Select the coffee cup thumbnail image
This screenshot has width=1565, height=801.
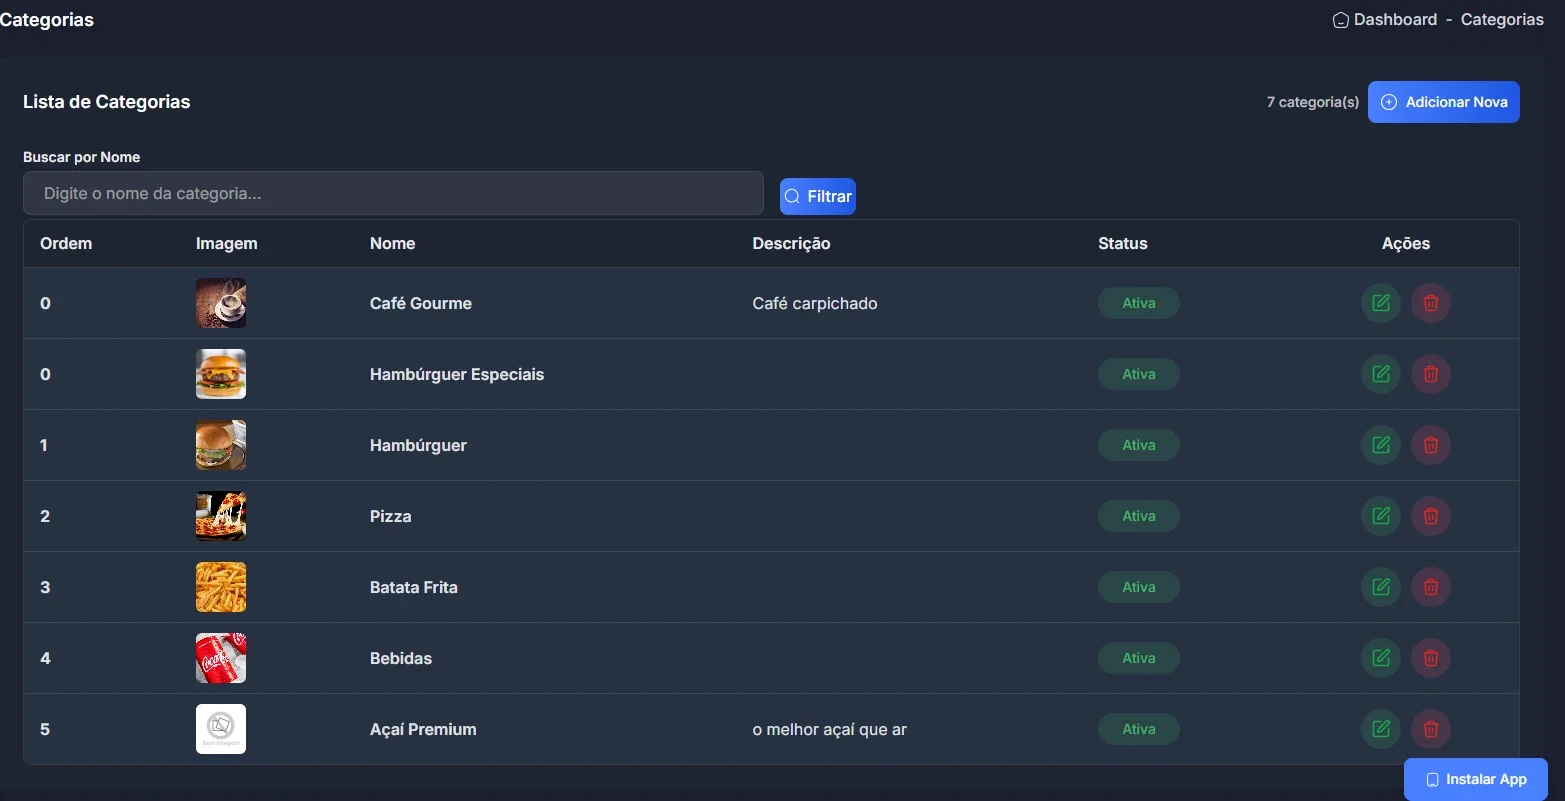(221, 303)
